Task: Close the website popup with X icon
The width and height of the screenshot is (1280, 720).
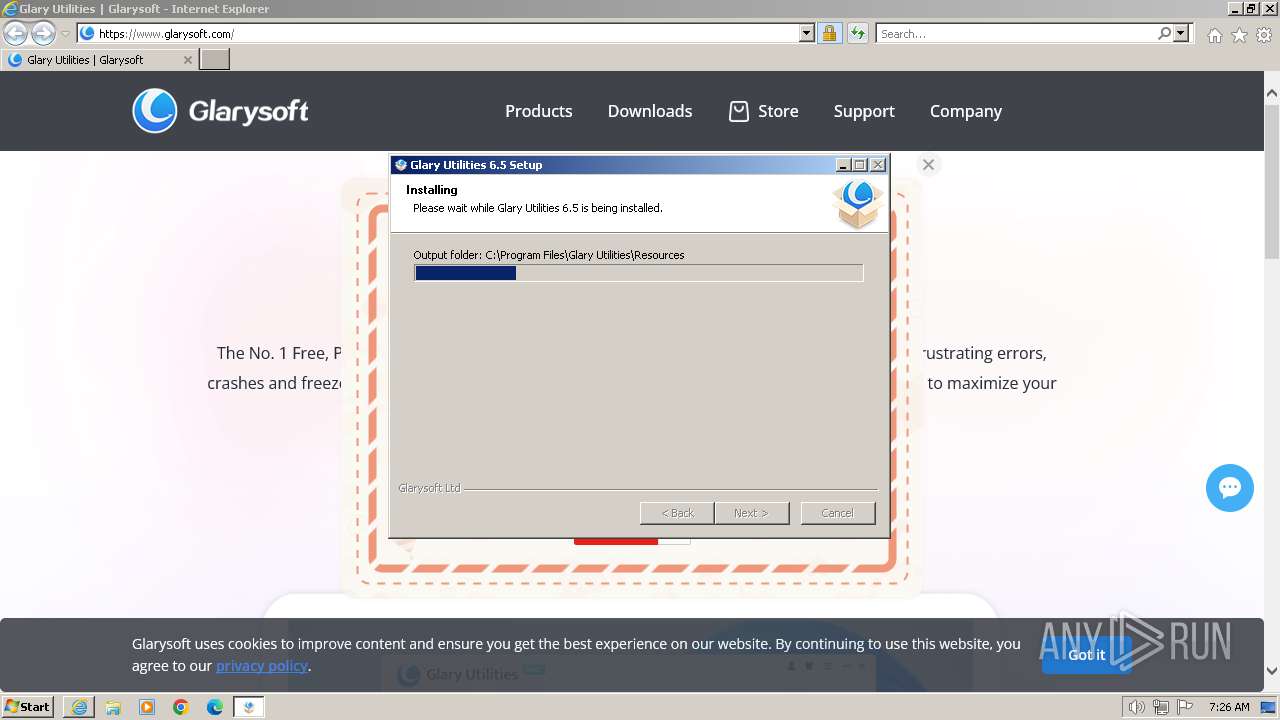Action: click(928, 165)
